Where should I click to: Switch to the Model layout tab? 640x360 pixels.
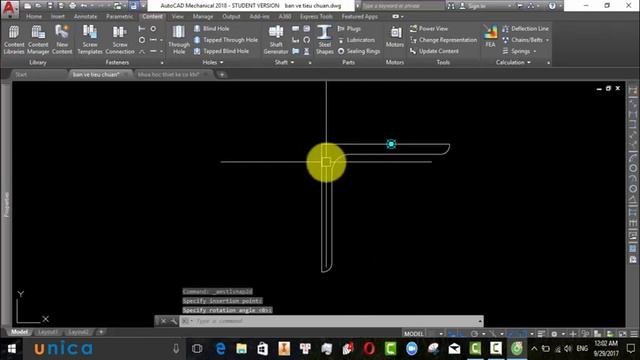point(19,332)
